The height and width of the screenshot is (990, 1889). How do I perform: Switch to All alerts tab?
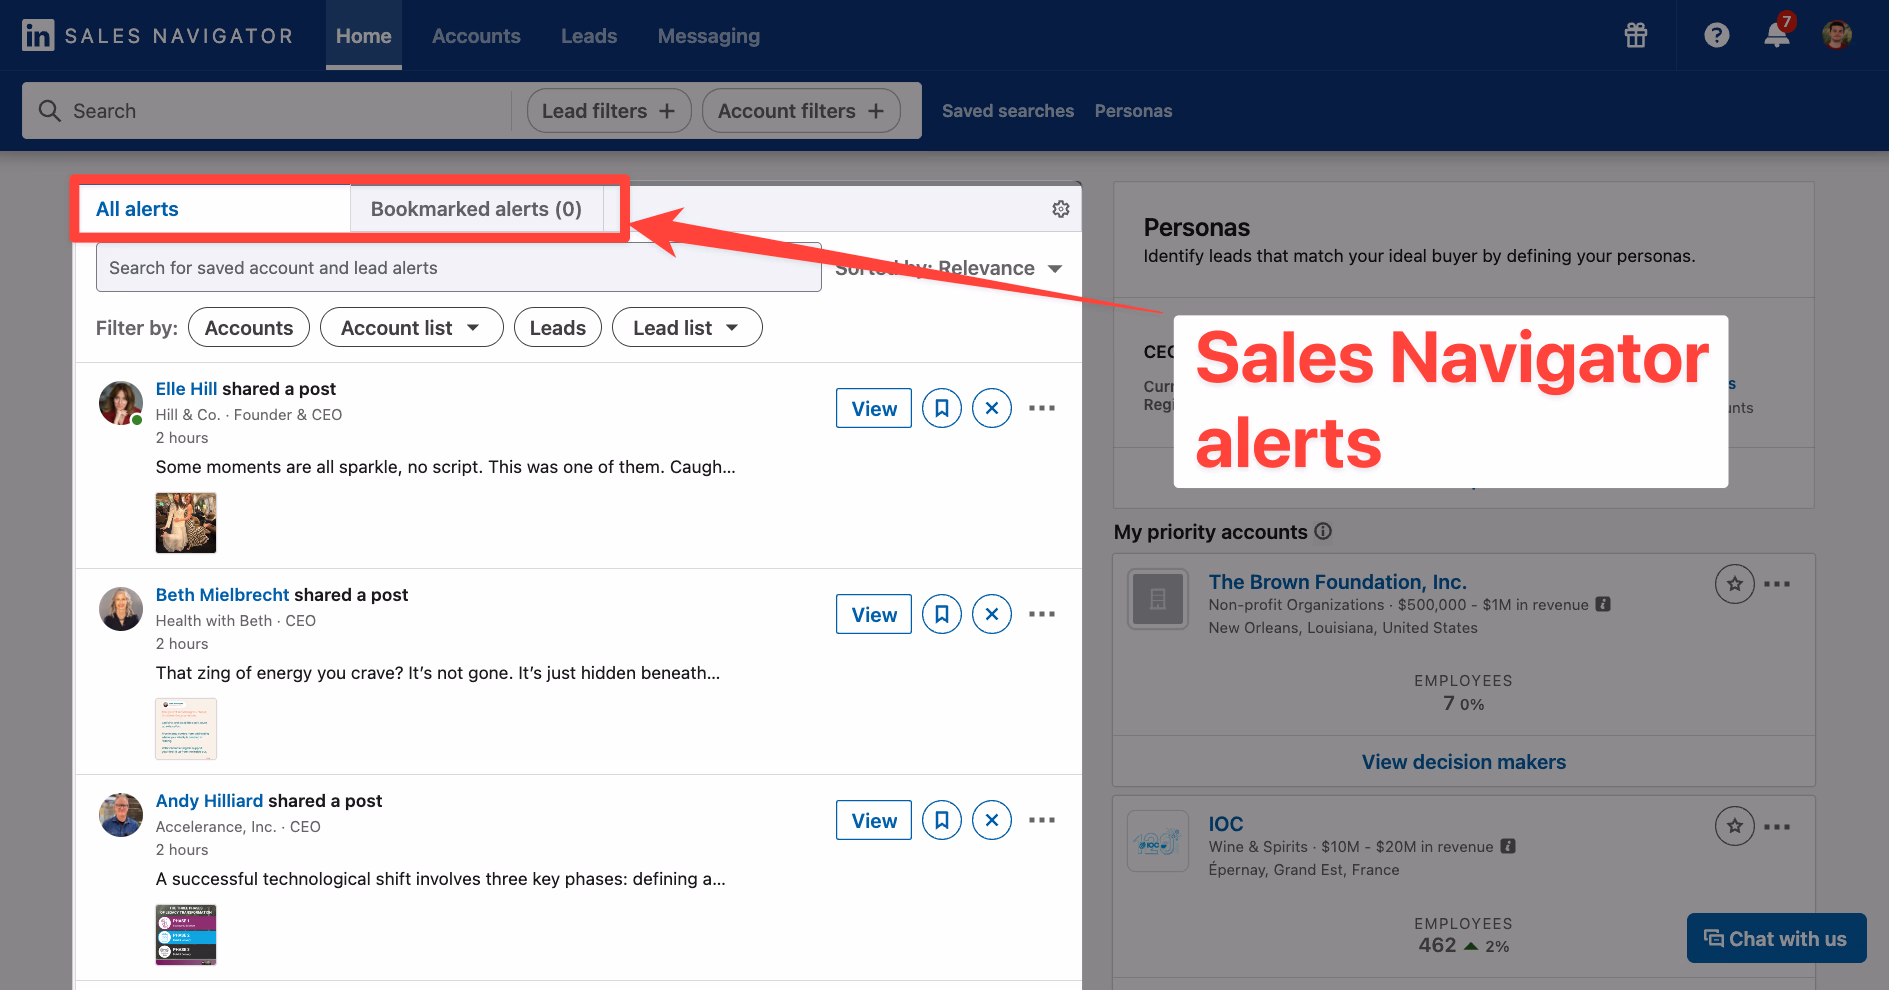pos(214,209)
